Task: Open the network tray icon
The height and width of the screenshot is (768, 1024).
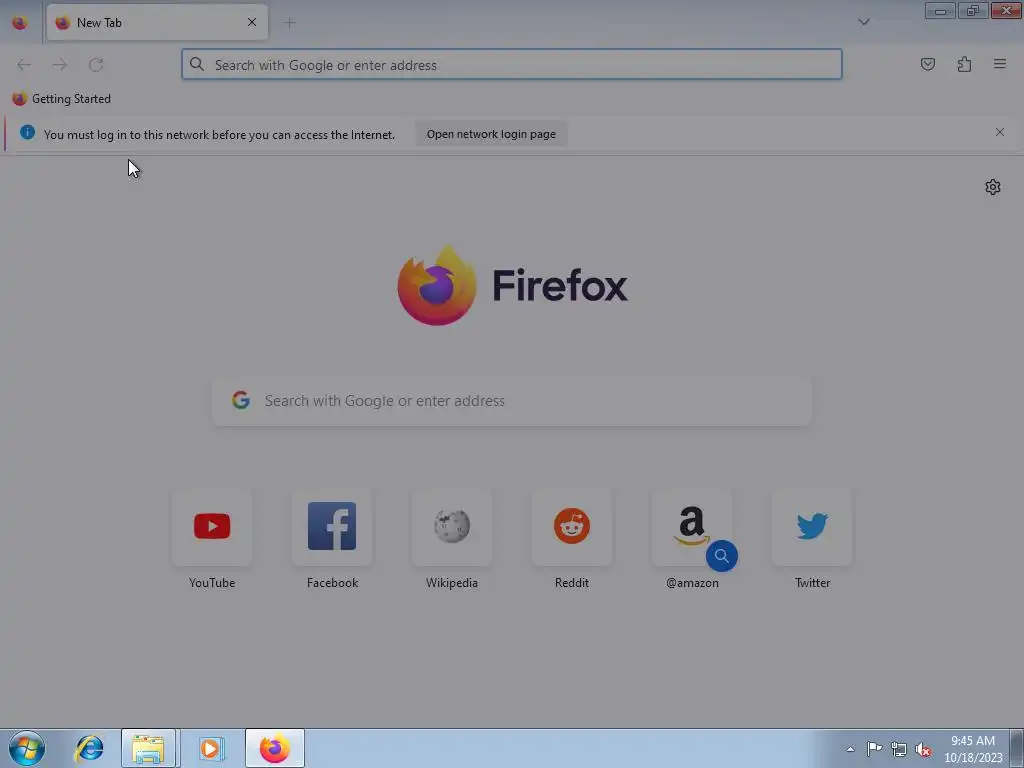Action: tap(899, 749)
